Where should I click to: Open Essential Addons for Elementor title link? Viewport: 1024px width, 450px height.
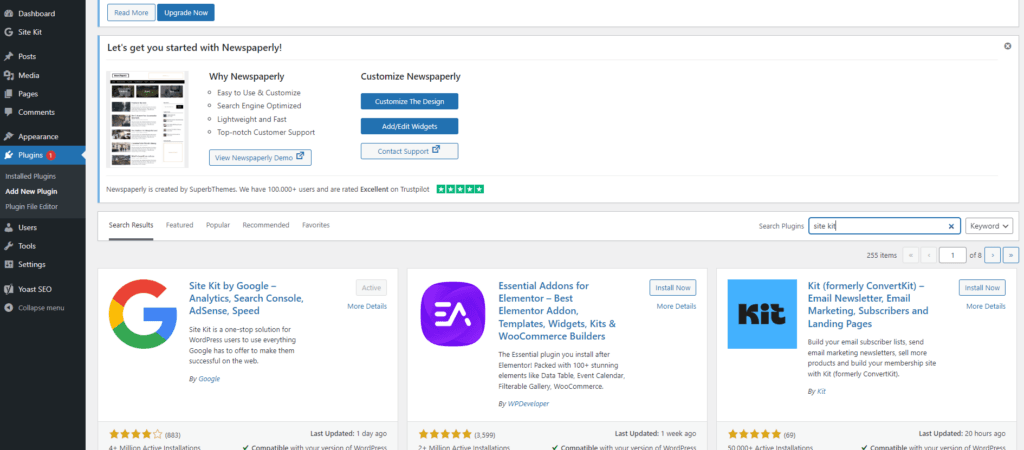[x=557, y=311]
